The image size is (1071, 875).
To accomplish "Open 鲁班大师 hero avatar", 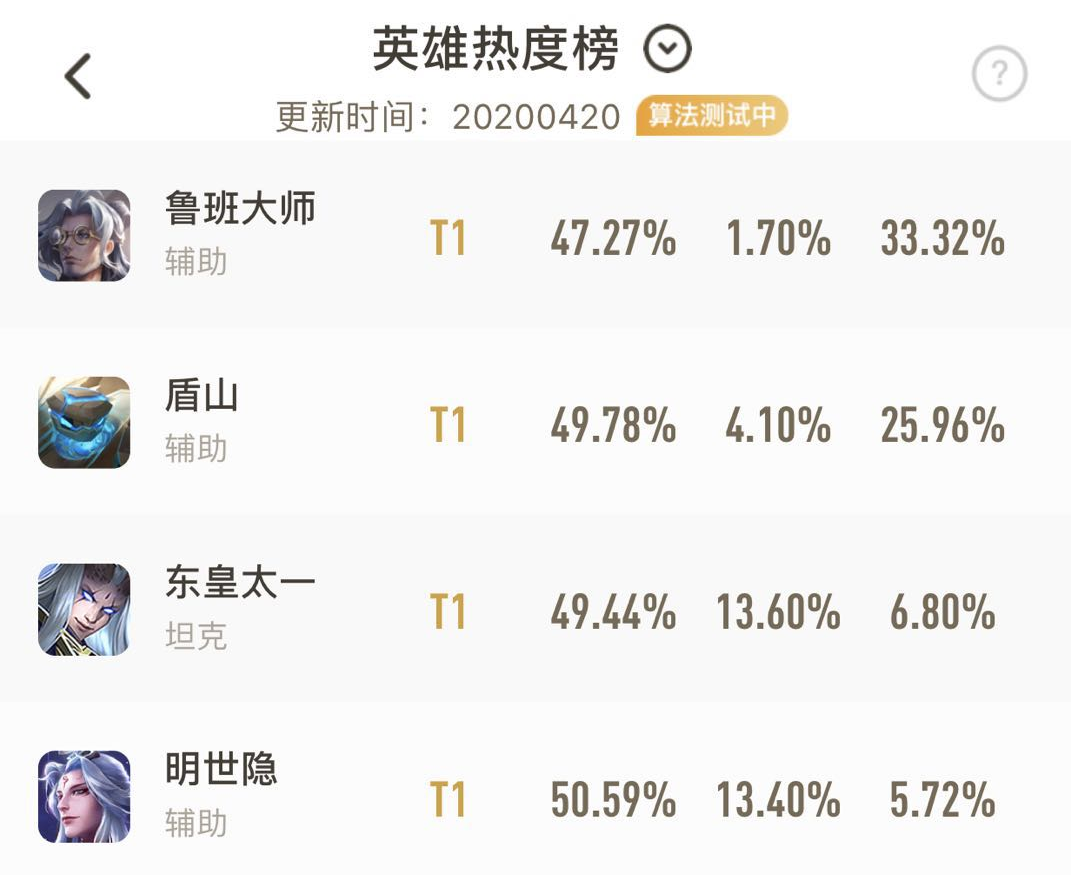I will coord(84,236).
